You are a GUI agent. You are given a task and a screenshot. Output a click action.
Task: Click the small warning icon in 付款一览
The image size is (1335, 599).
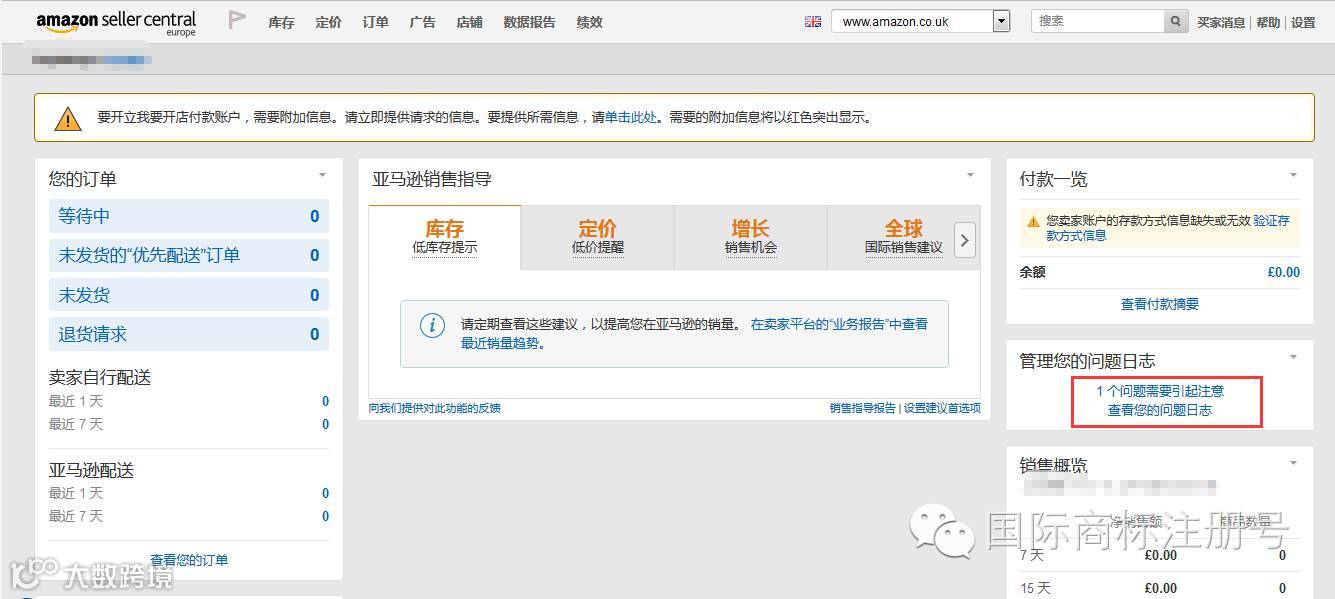pos(1033,221)
